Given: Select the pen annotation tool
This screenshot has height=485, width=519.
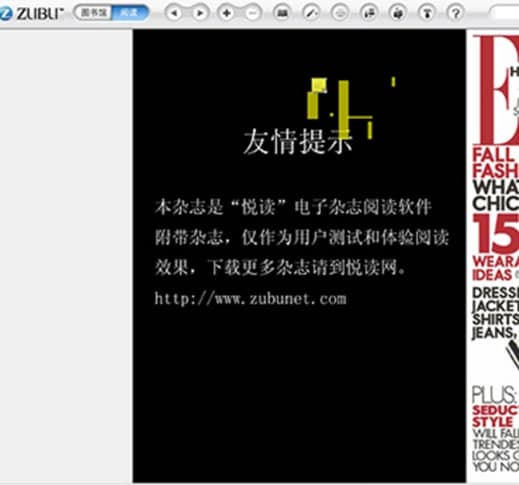Looking at the screenshot, I should click(311, 13).
